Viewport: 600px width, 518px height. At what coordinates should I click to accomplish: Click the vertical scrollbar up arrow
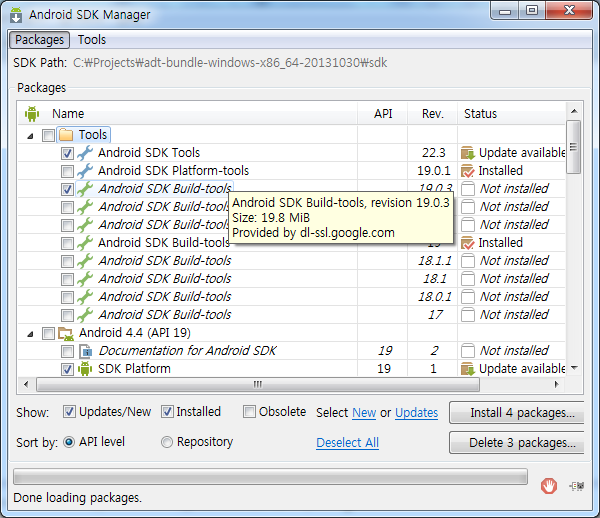(574, 111)
